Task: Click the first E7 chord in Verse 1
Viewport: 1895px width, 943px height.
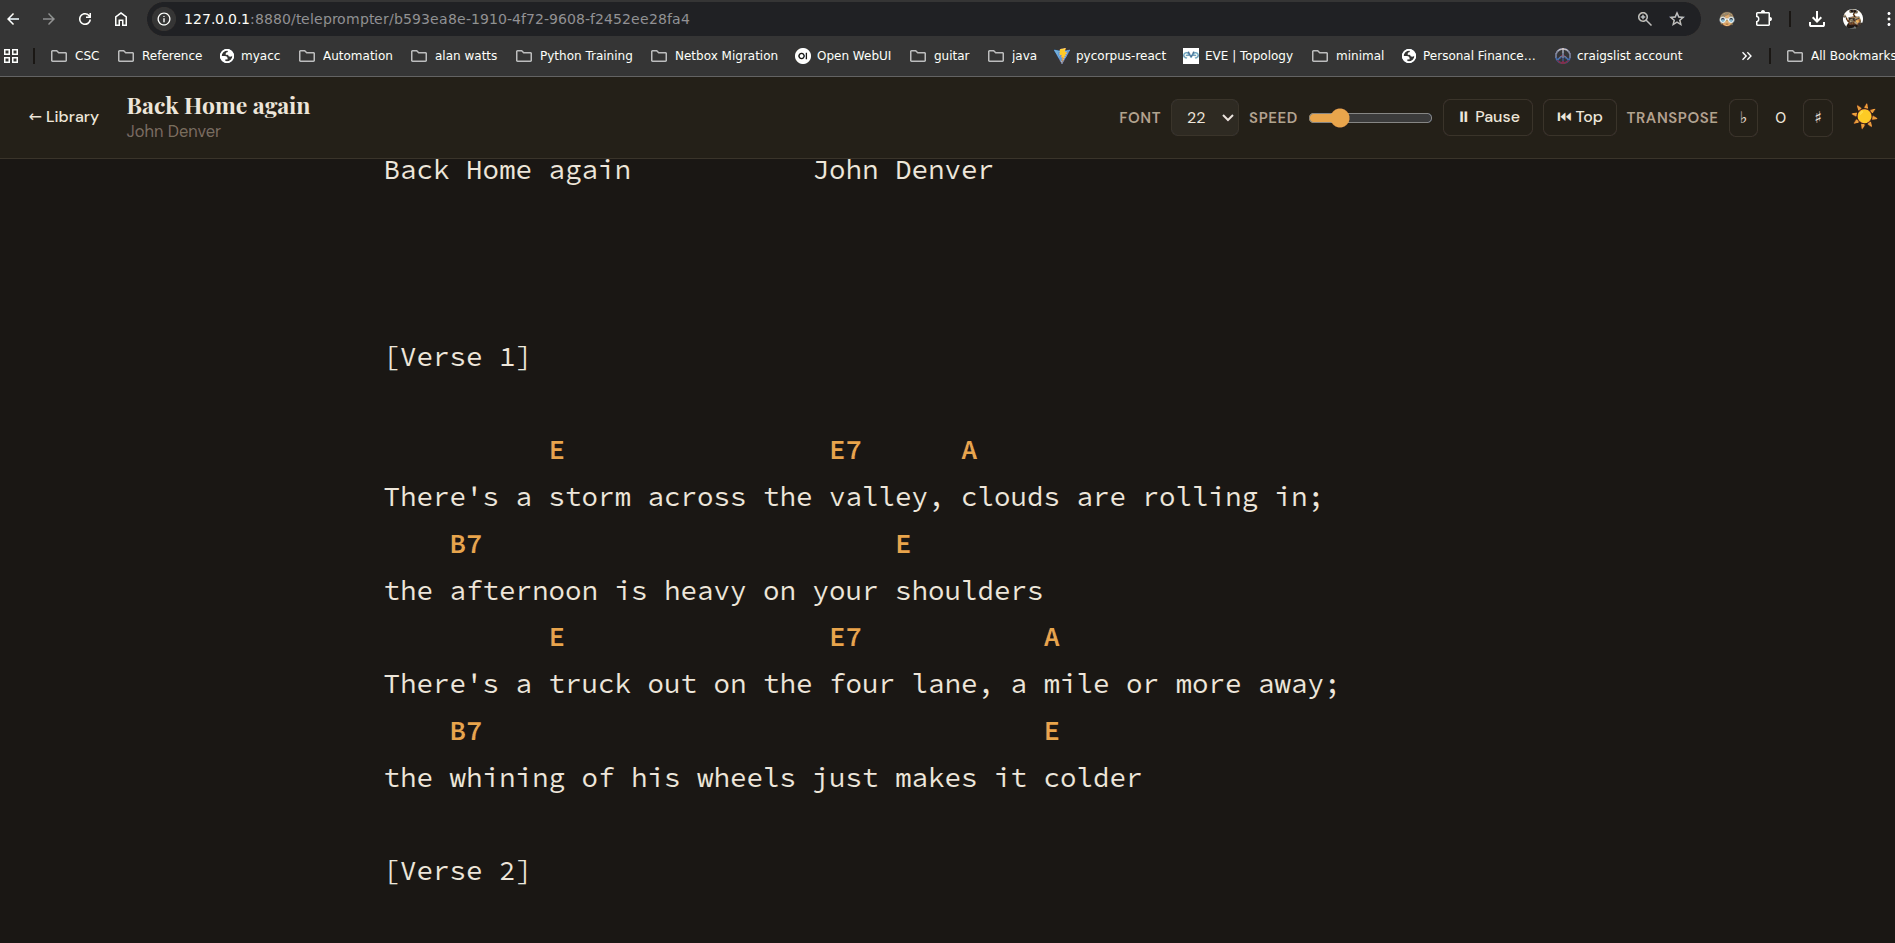Action: [845, 451]
